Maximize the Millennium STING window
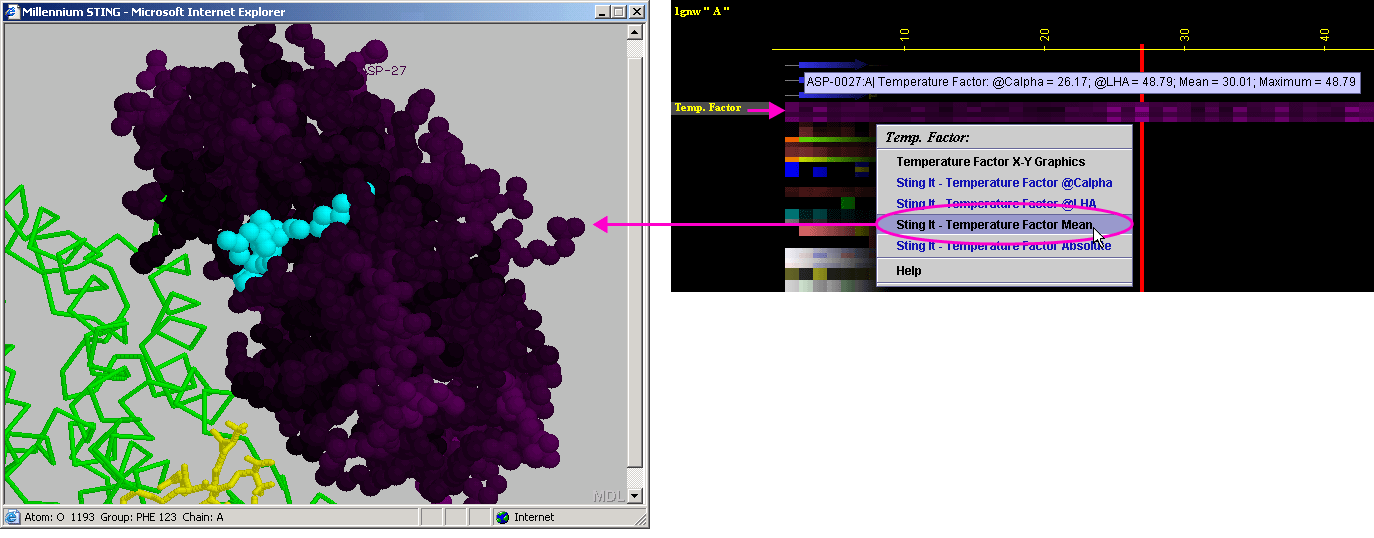The height and width of the screenshot is (538, 1374). [x=618, y=12]
